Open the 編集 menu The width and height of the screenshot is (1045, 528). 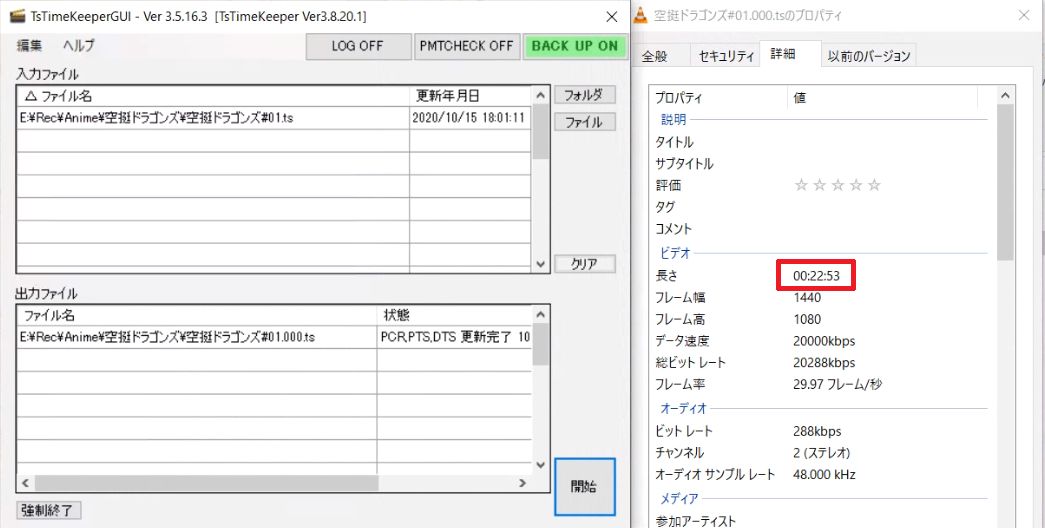point(29,45)
